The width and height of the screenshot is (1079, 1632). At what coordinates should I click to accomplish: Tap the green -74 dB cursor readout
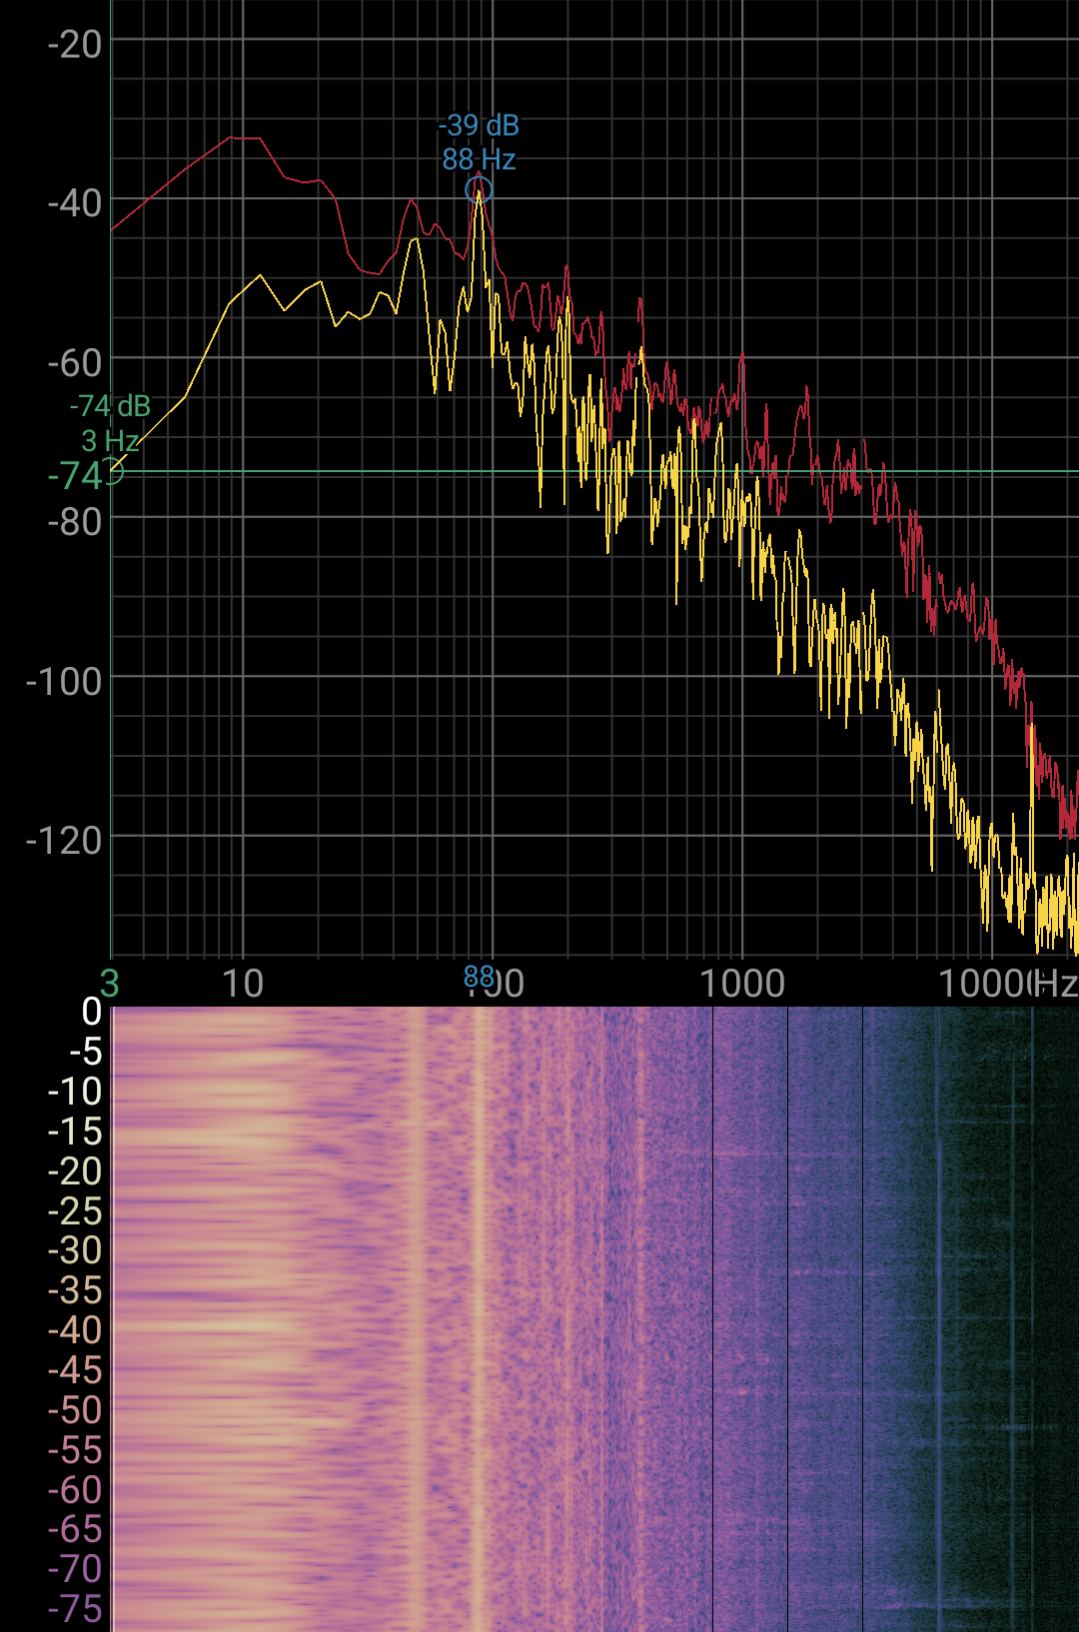click(x=110, y=406)
